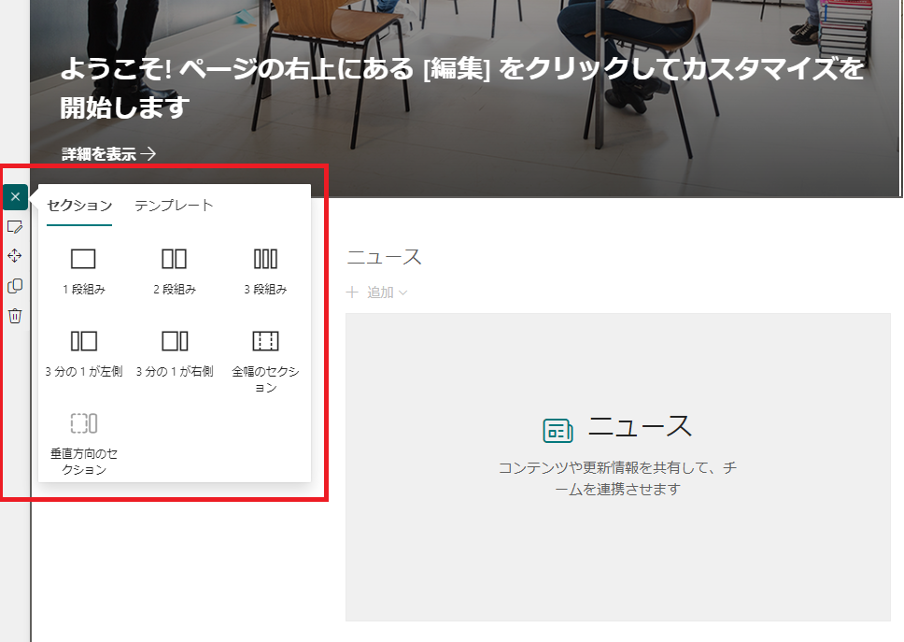This screenshot has width=904, height=642.
Task: Click the move section arrows icon
Action: click(15, 256)
